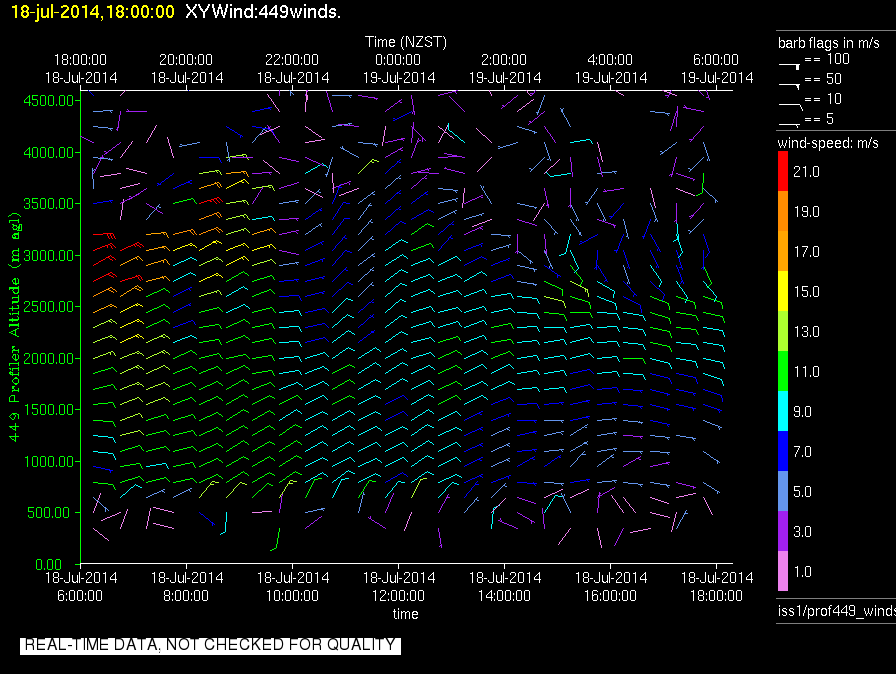Click the top axis '4:00:00' tick label
This screenshot has height=674, width=896.
[x=610, y=60]
